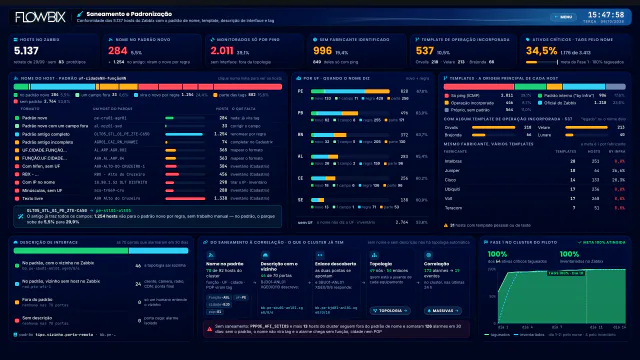The height and width of the screenshot is (360, 640).
Task: Click the Descrição de interface panel icon
Action: click(x=16, y=242)
